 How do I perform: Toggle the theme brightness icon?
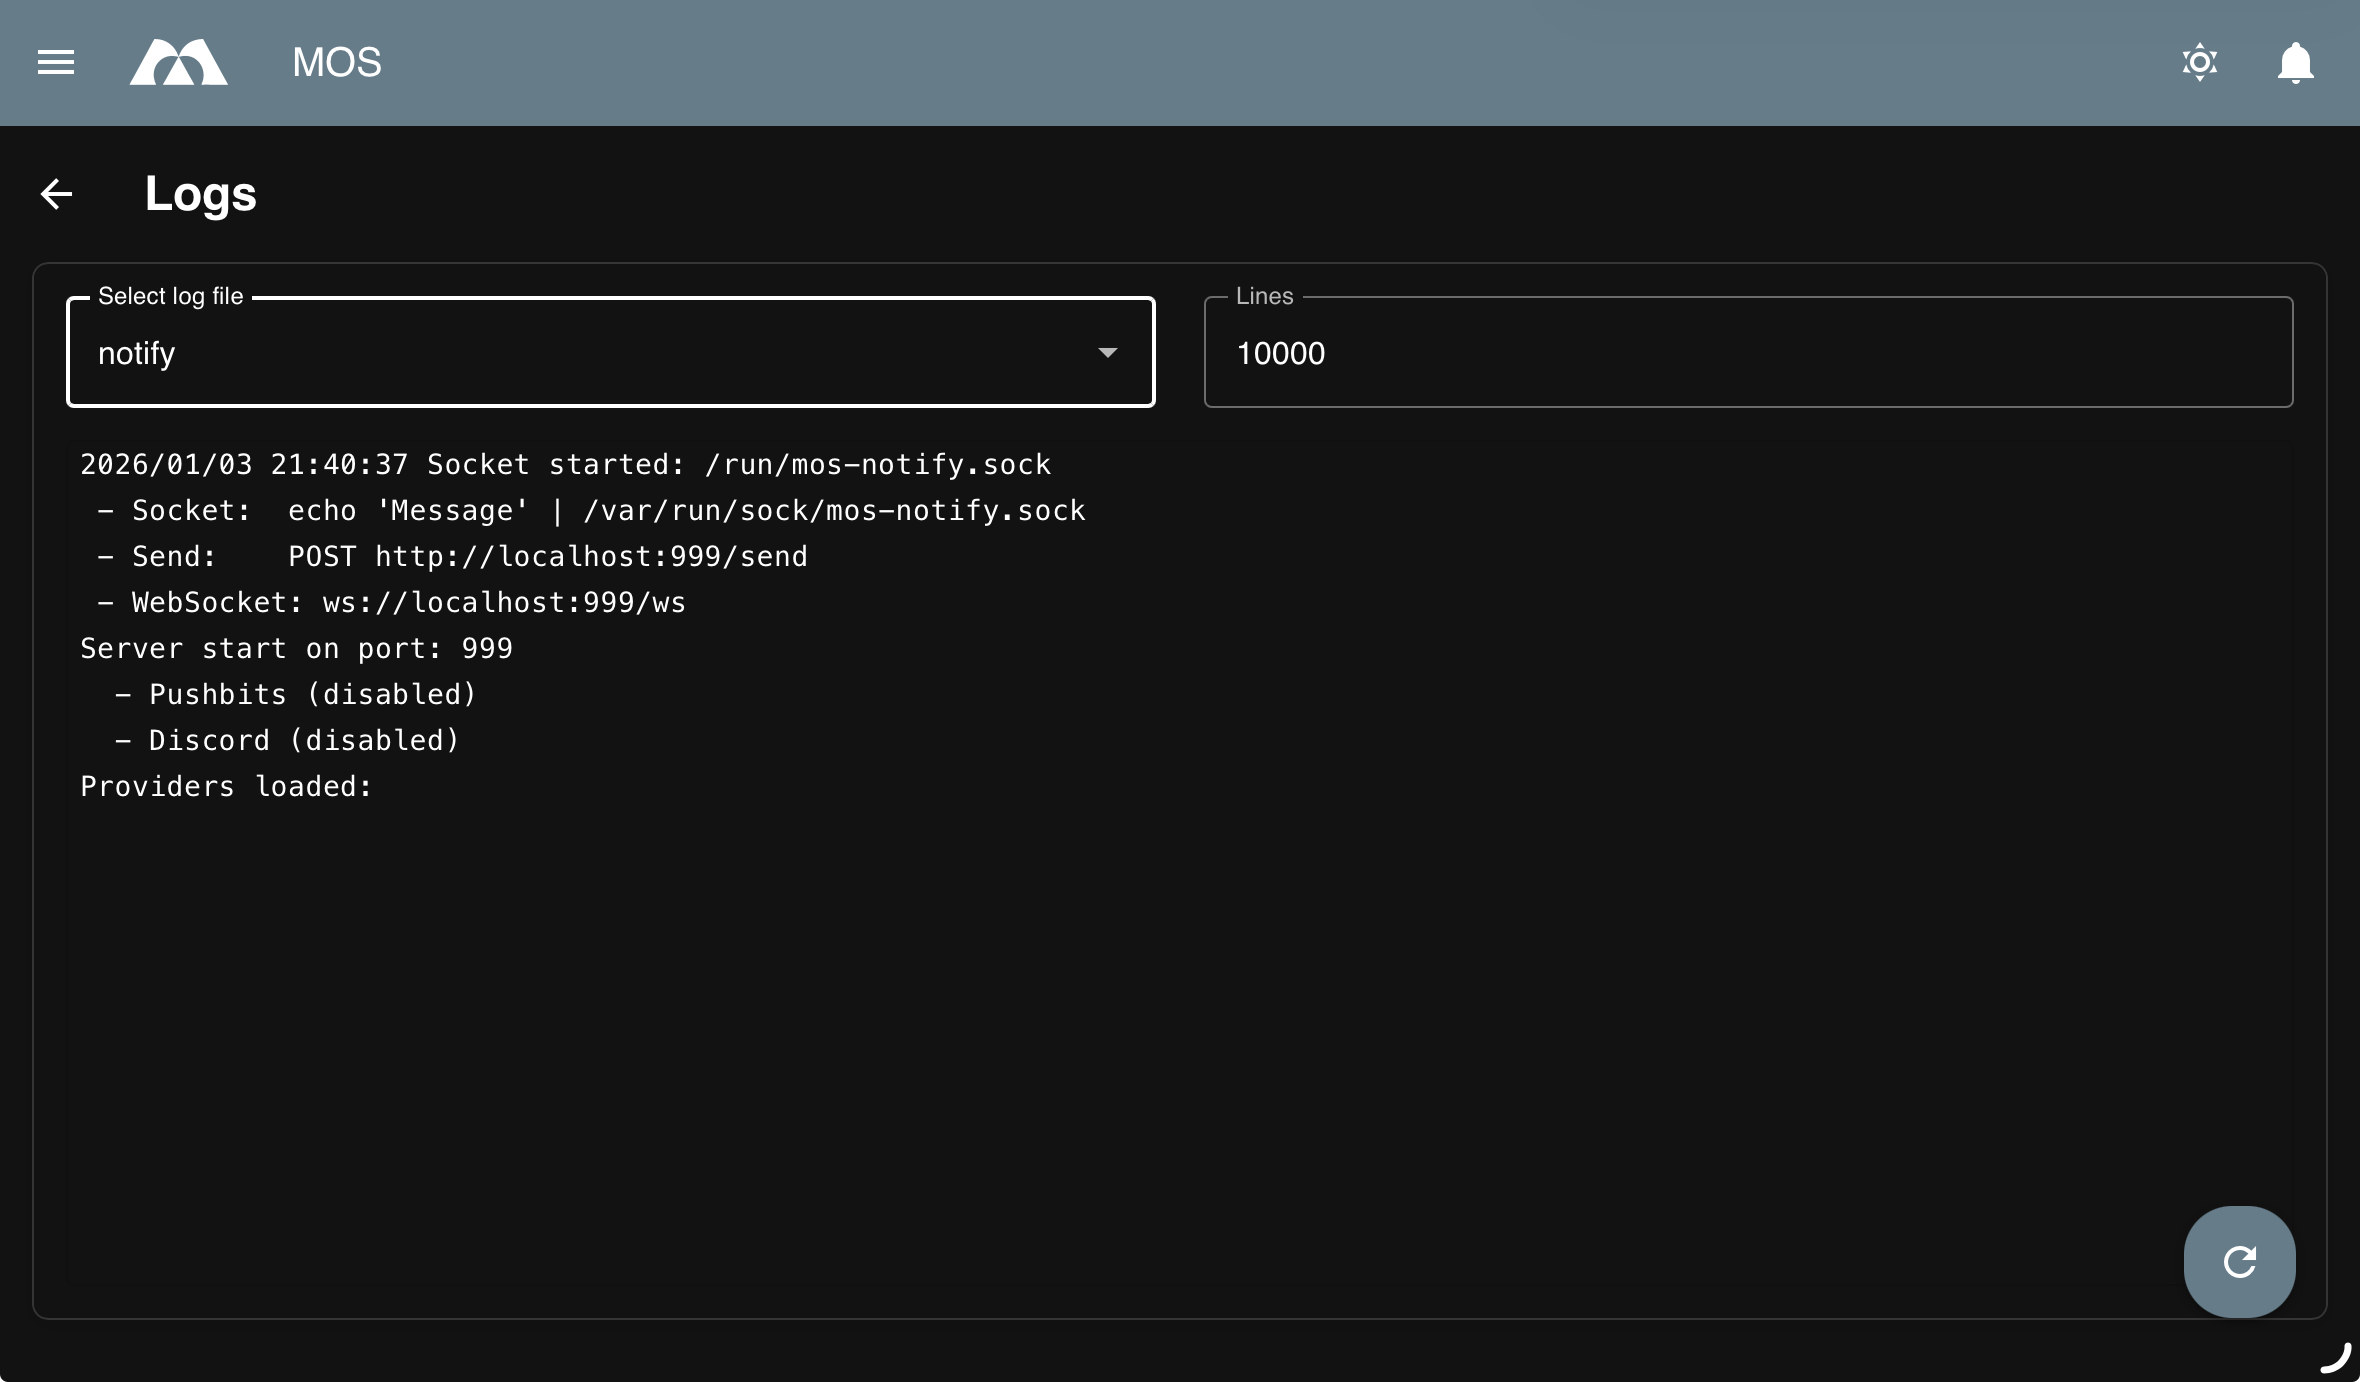[2199, 62]
